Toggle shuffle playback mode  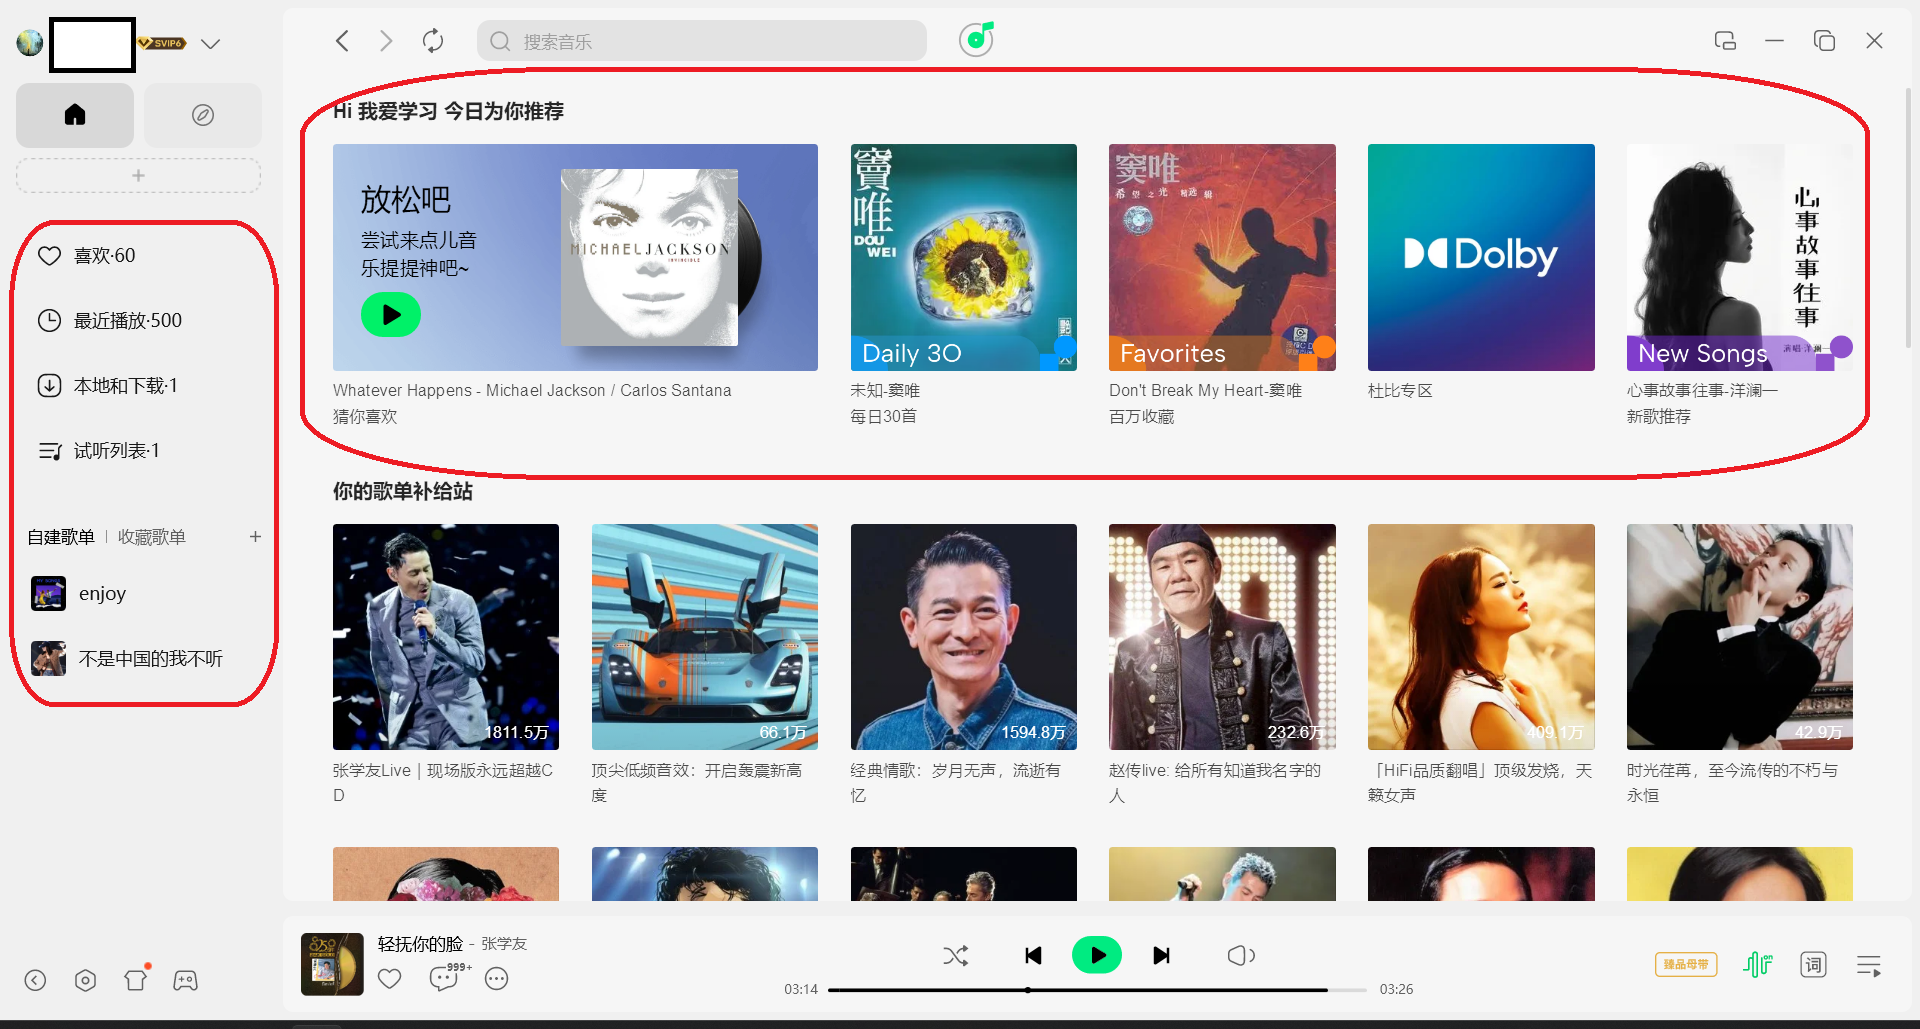coord(956,956)
